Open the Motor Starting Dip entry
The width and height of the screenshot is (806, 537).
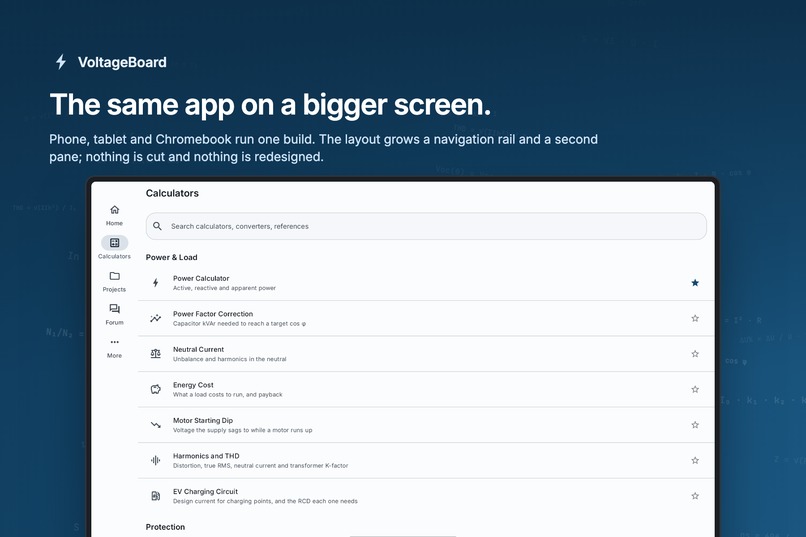click(426, 424)
